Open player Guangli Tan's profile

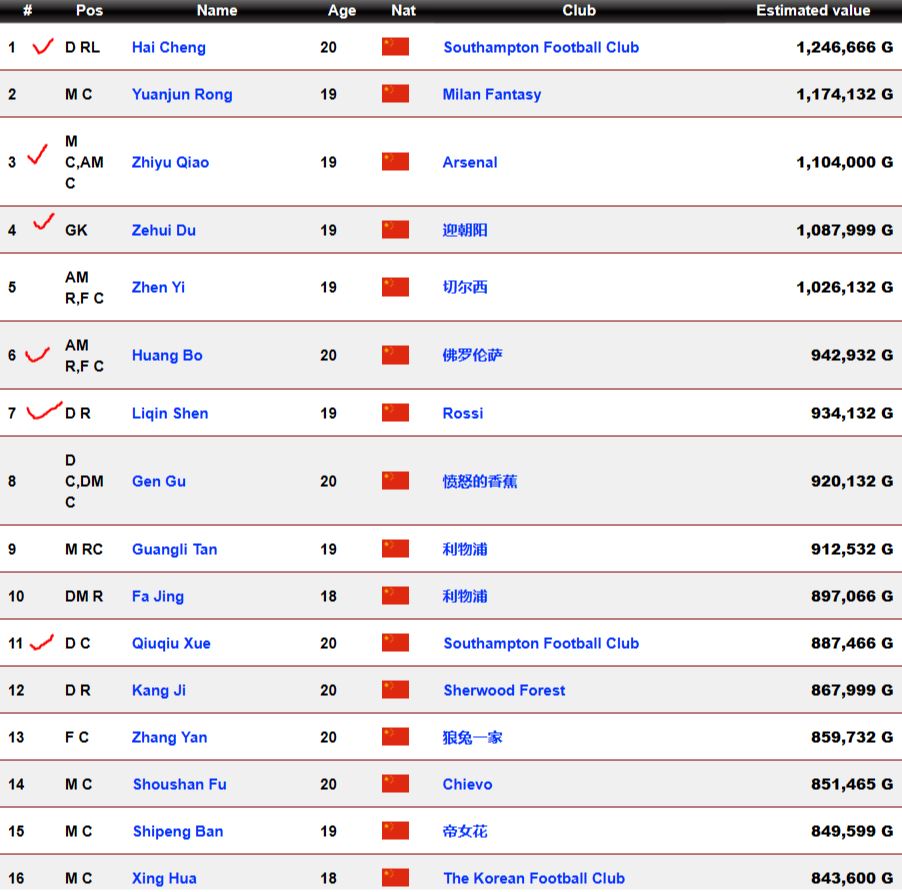(174, 549)
